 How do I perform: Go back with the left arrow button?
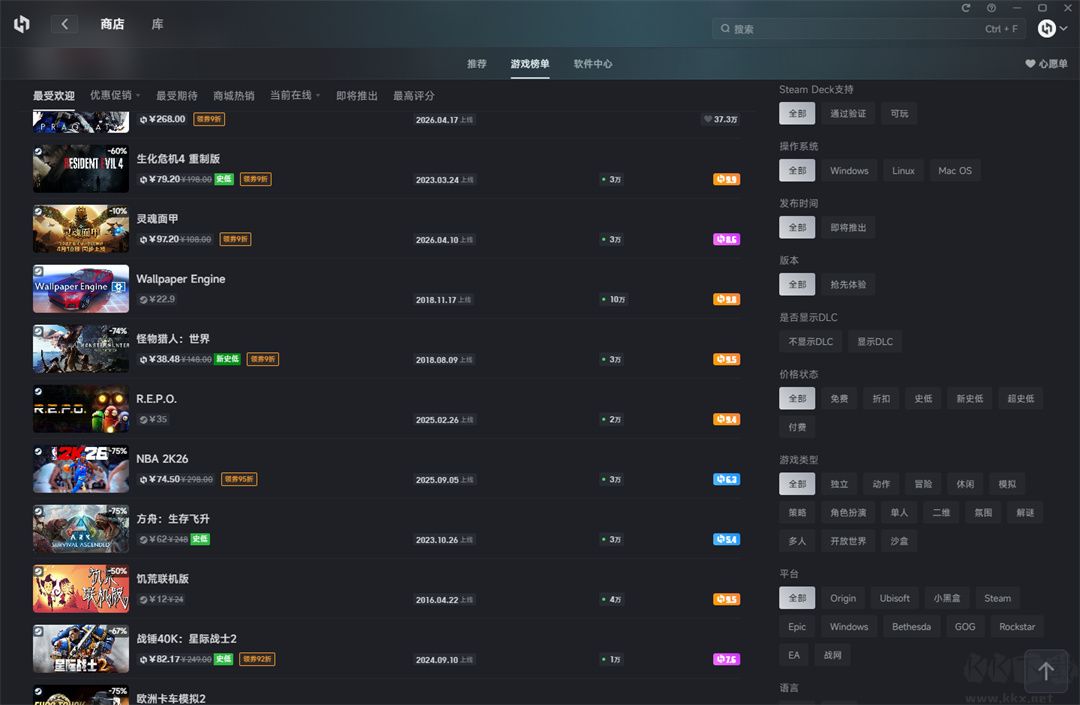tap(64, 24)
